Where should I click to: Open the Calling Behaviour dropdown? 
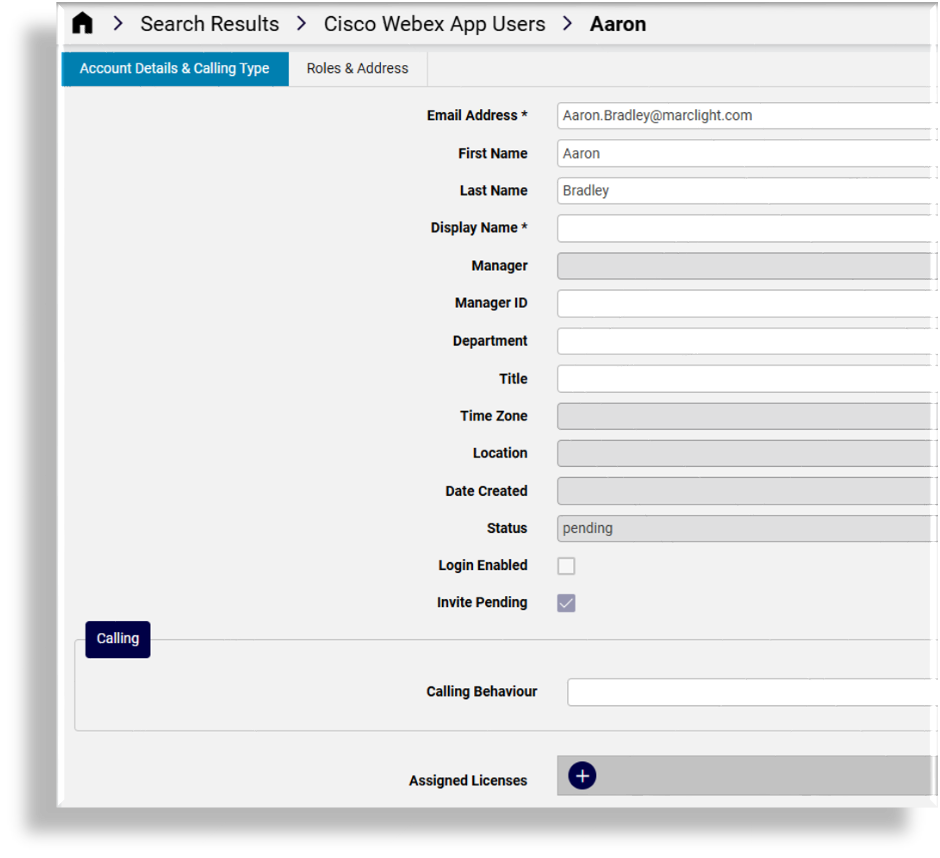point(748,691)
